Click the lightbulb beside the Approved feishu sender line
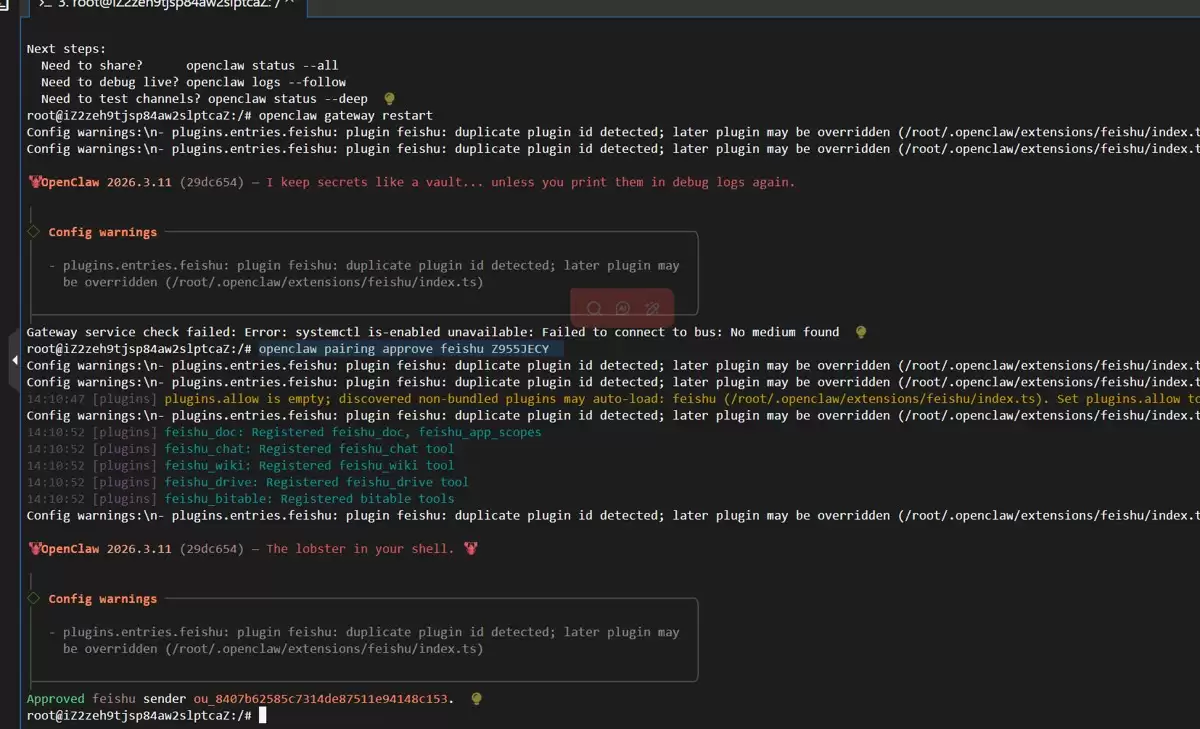The image size is (1200, 729). (x=477, y=699)
